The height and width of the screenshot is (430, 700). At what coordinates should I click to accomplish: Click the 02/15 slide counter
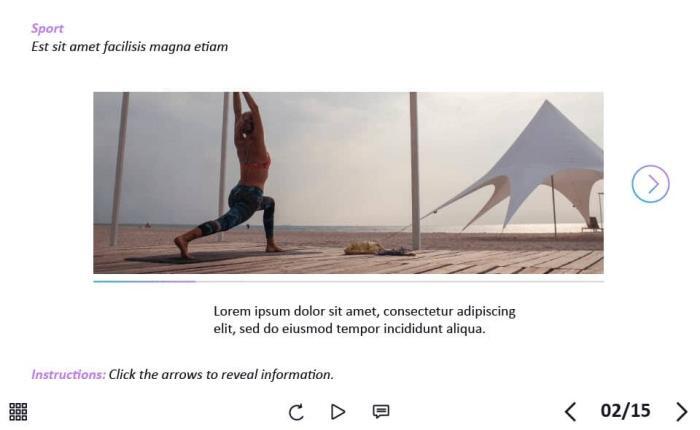coord(625,411)
